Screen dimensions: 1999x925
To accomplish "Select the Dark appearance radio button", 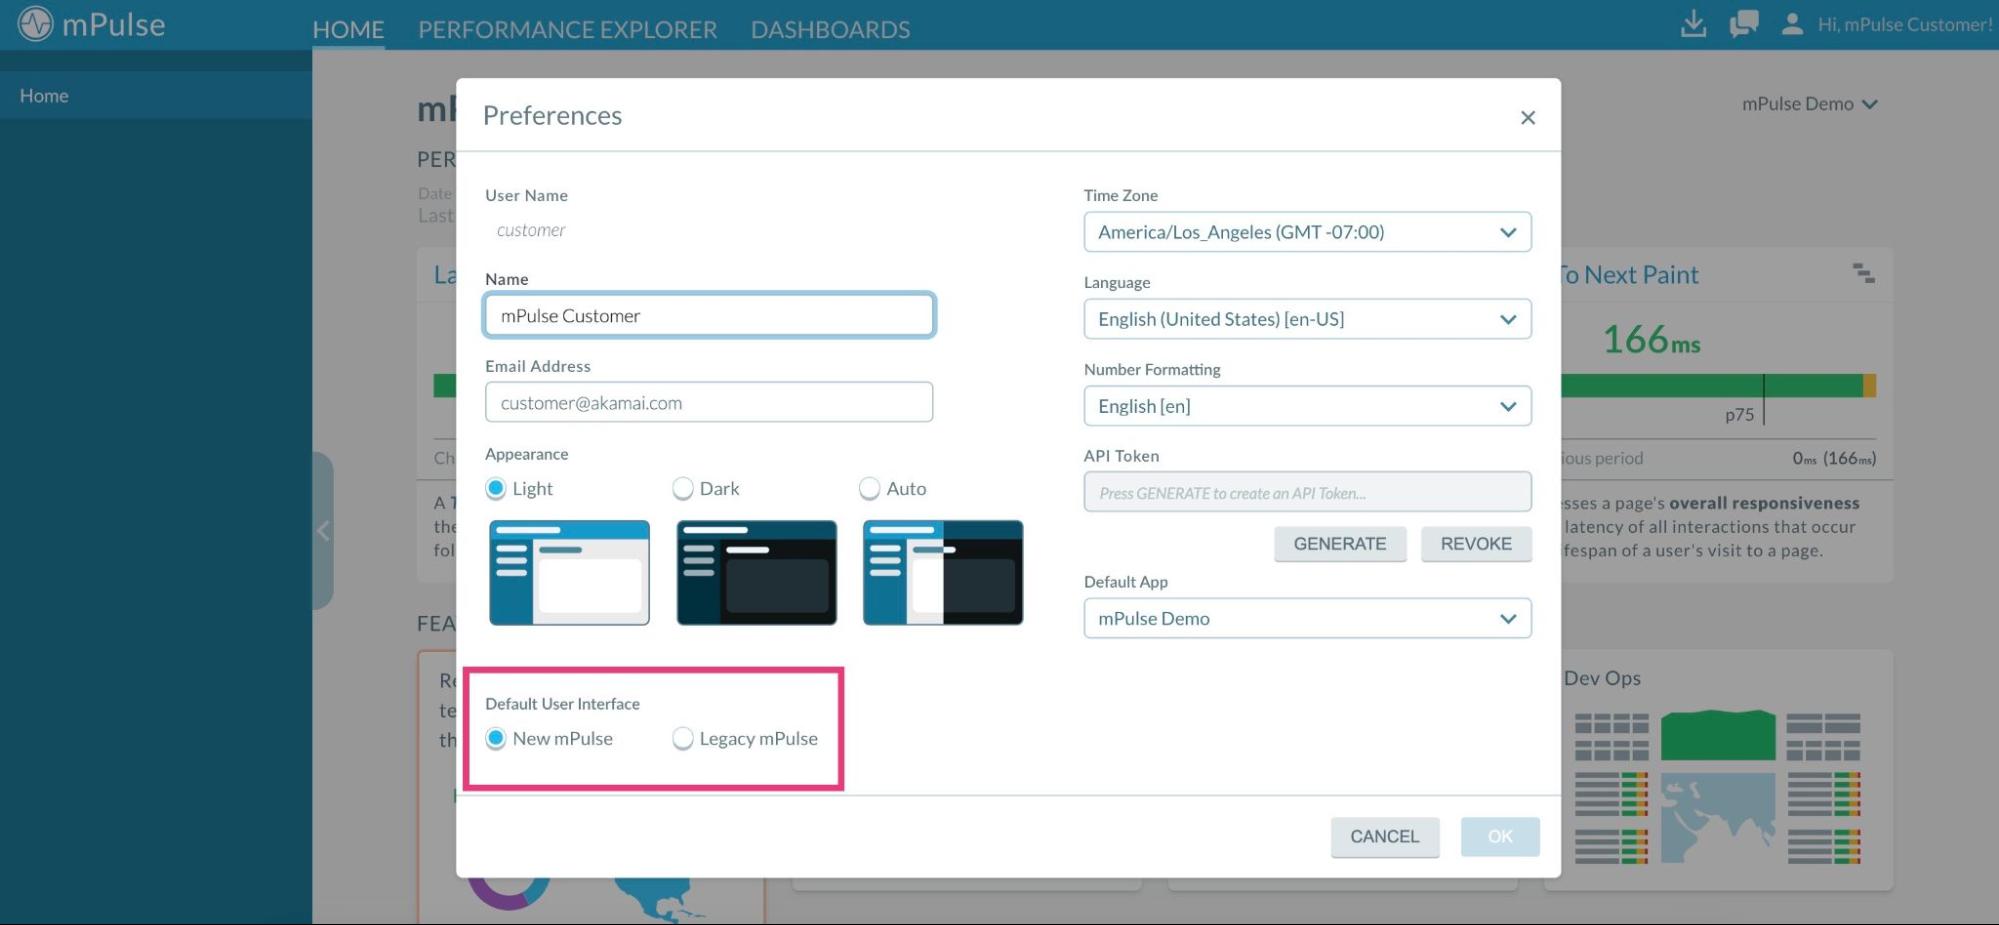I will (683, 489).
